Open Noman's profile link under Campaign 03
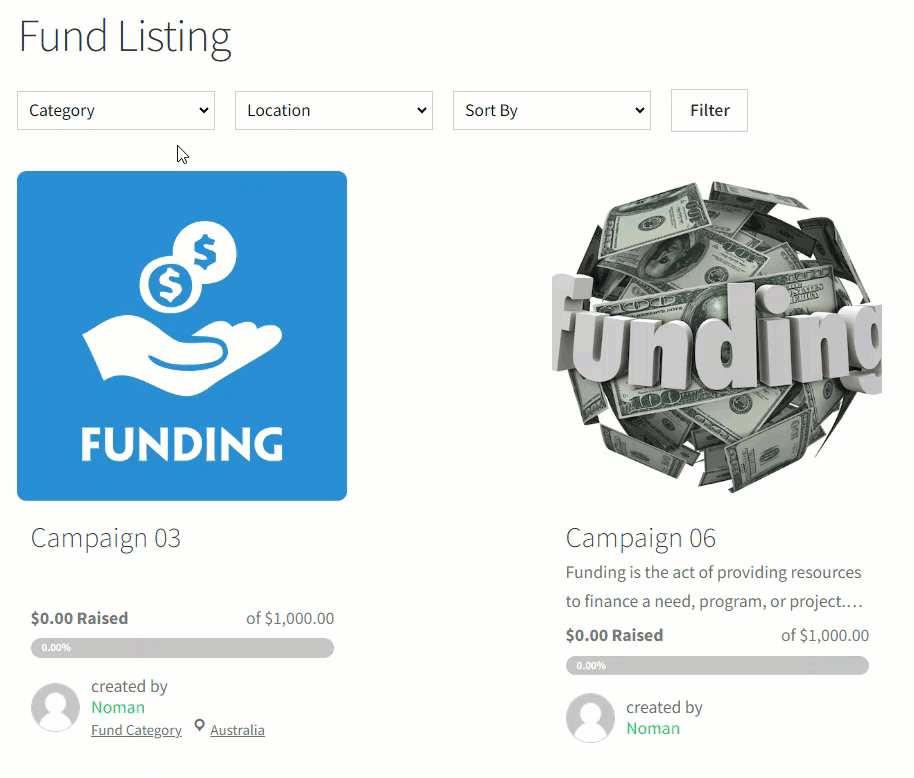This screenshot has width=914, height=778. (x=118, y=707)
